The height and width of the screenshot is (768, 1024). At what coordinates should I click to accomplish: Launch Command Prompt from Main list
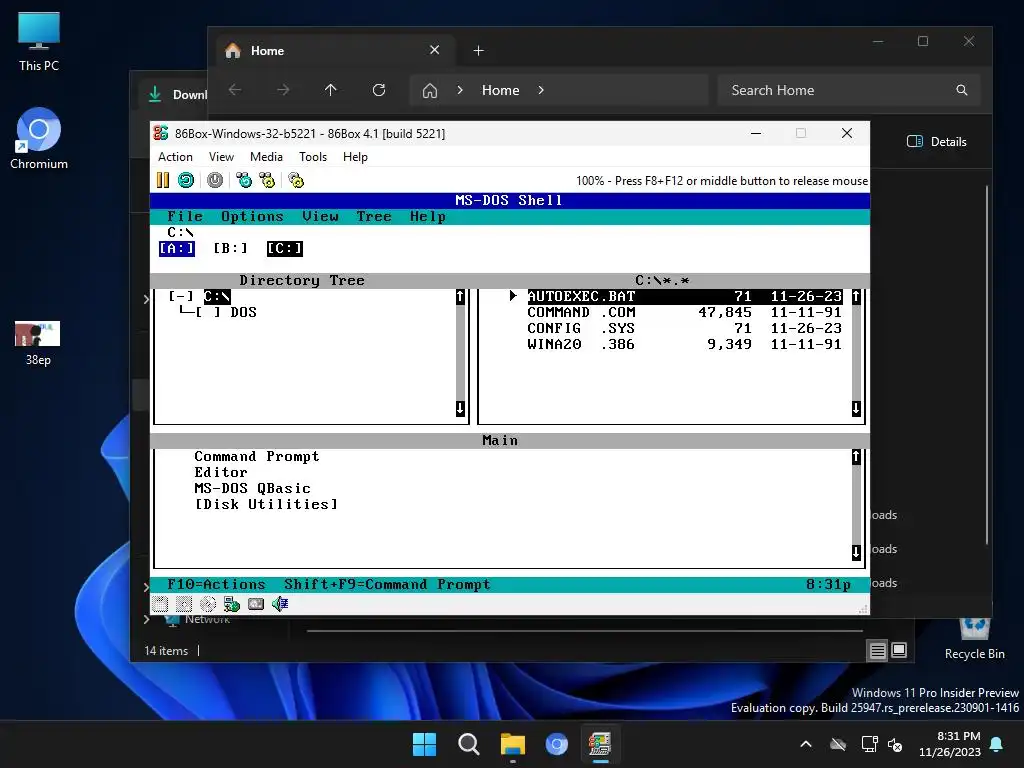(257, 456)
